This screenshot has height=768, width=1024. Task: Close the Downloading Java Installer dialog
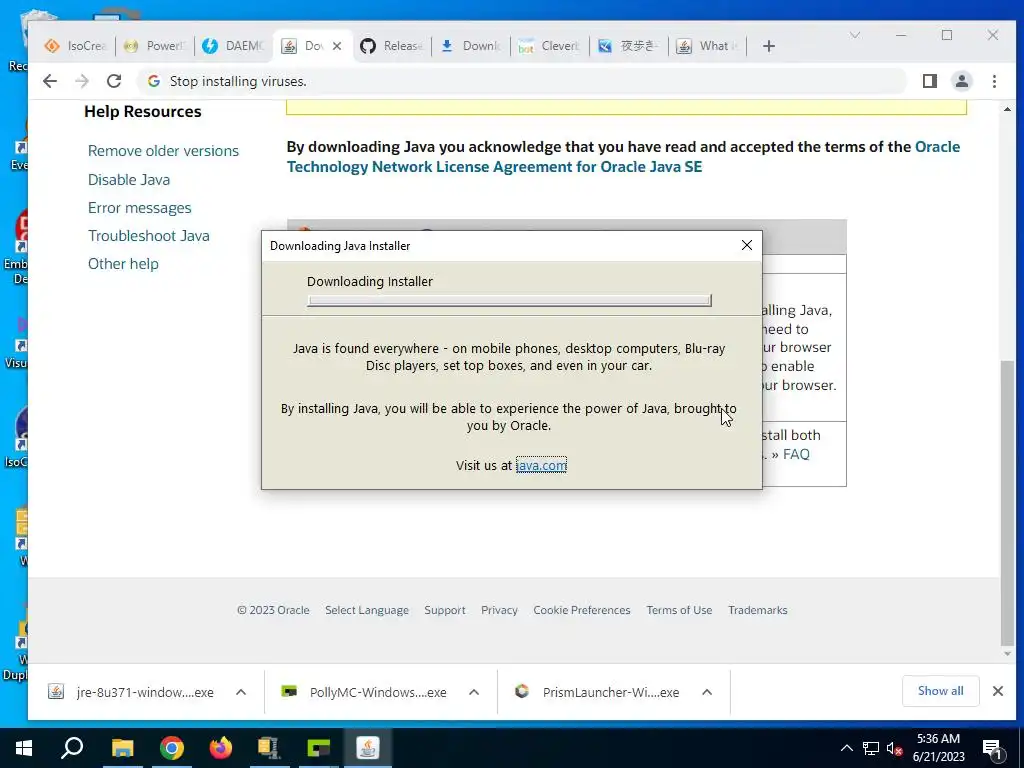point(746,245)
